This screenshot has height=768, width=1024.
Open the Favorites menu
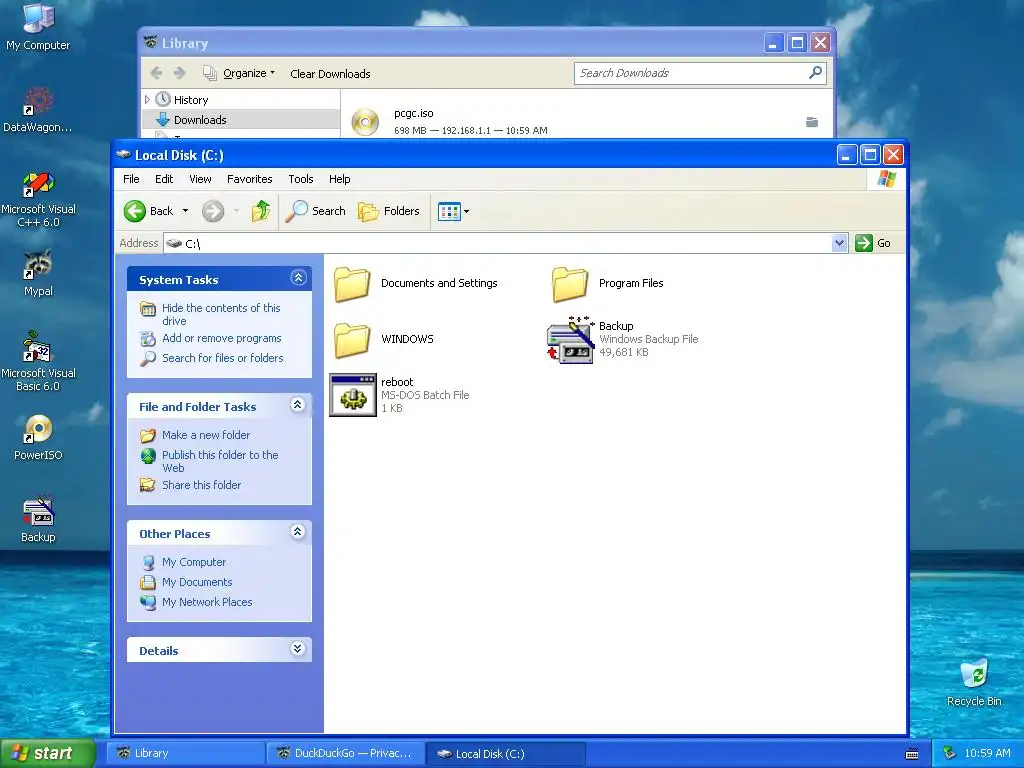(x=249, y=179)
